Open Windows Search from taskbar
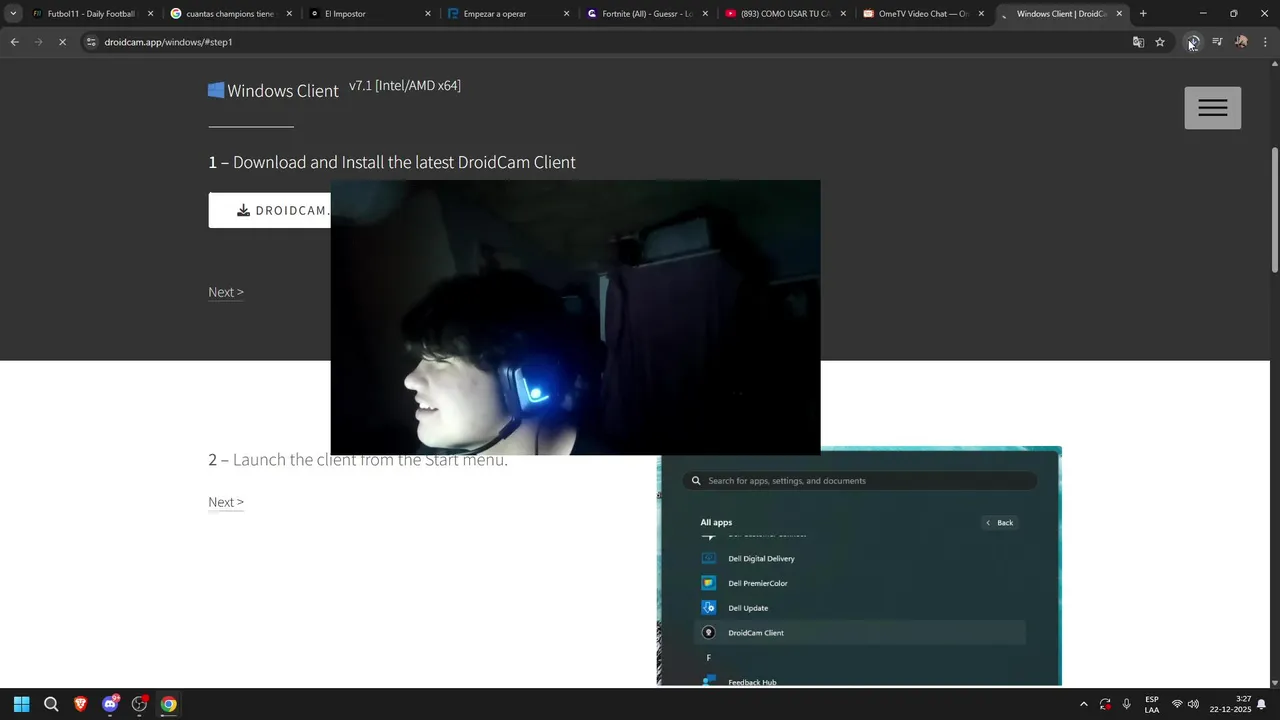1280x720 pixels. (x=51, y=704)
